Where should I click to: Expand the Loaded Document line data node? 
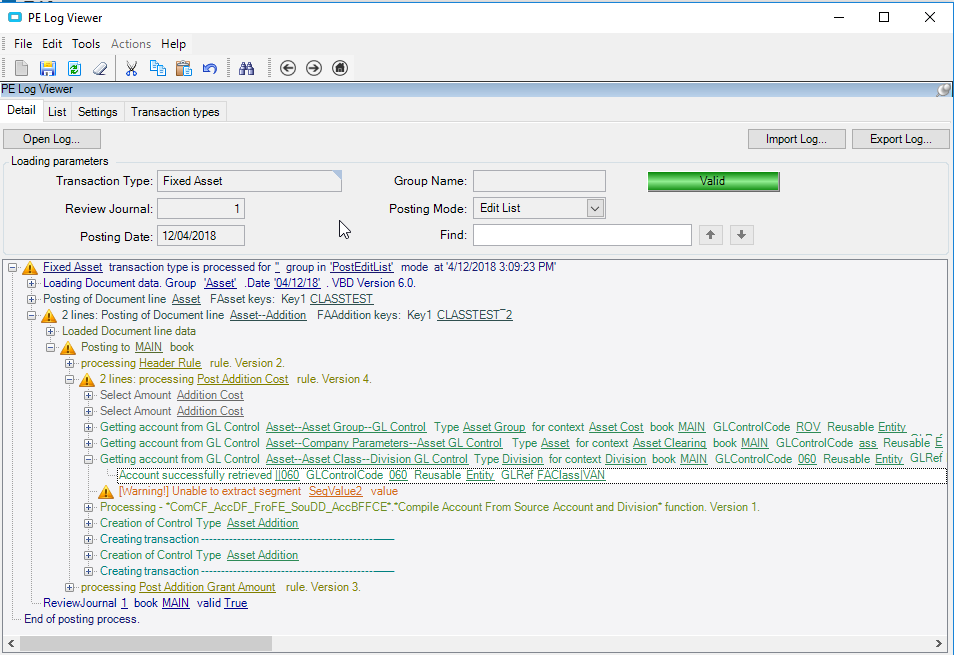[x=50, y=331]
